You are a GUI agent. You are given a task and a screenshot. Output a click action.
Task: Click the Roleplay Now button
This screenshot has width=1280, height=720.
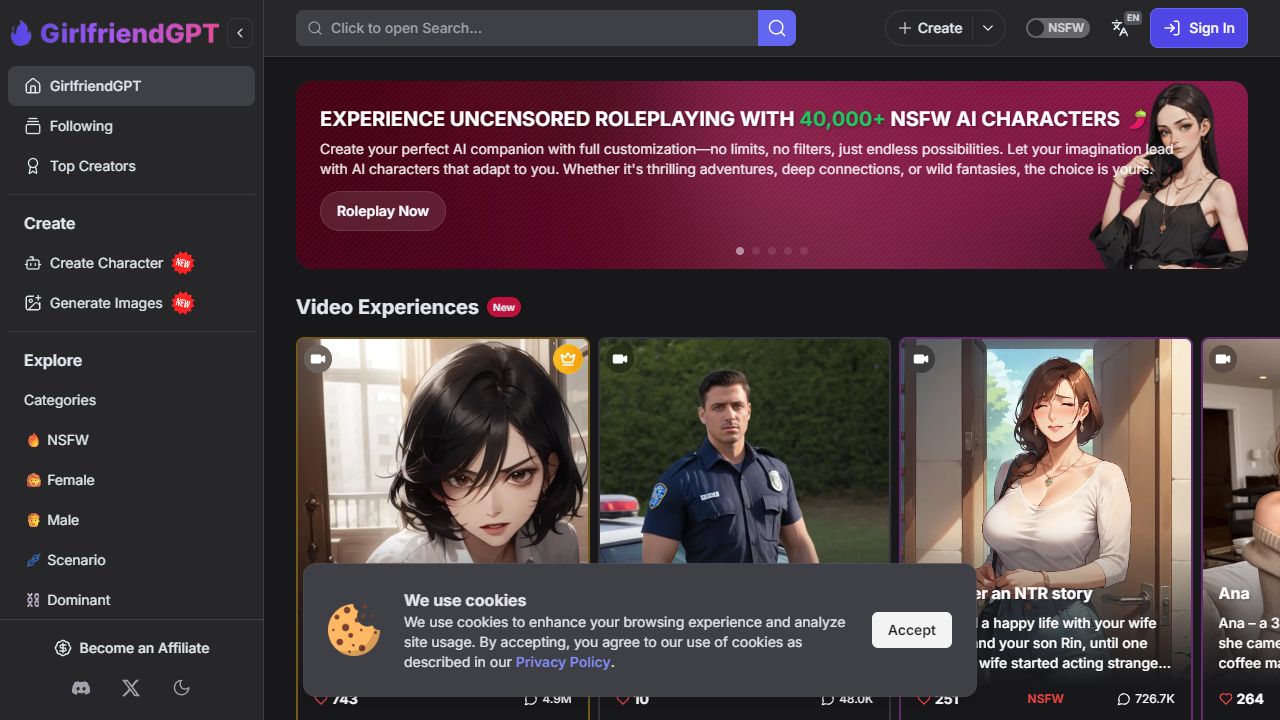(382, 211)
